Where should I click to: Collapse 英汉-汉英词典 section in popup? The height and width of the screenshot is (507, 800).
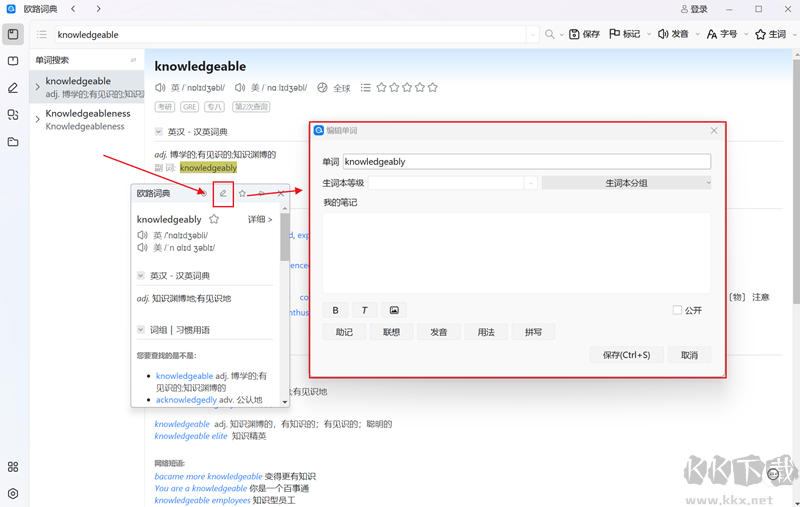click(141, 275)
